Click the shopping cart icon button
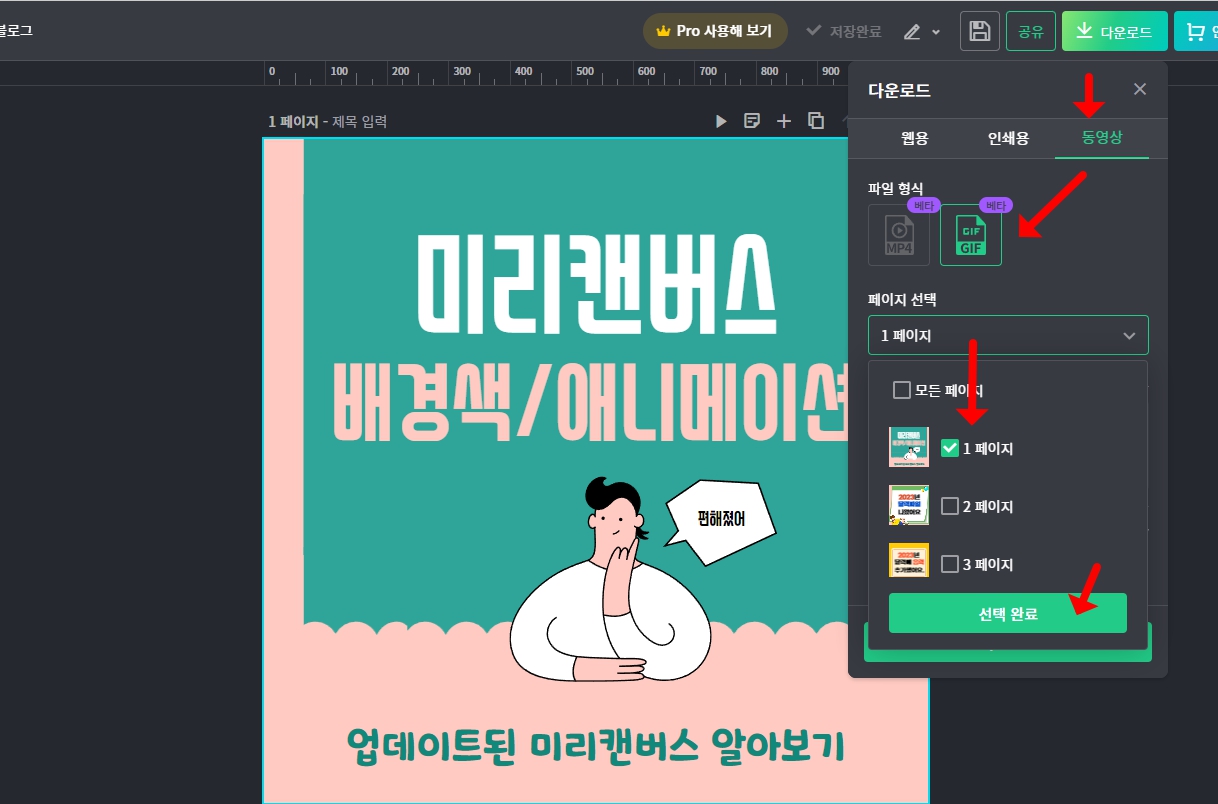 pyautogui.click(x=1196, y=31)
